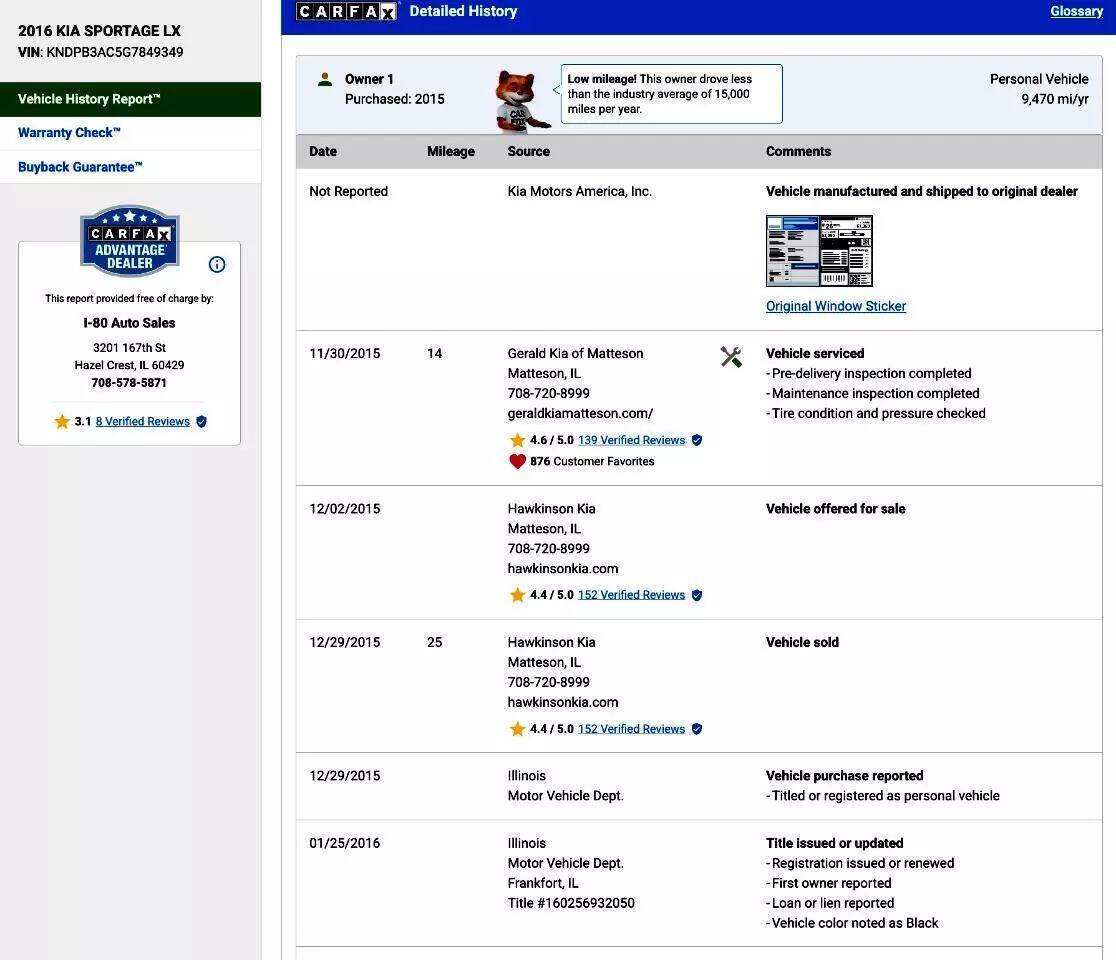
Task: Click the Date column header
Action: (x=323, y=151)
